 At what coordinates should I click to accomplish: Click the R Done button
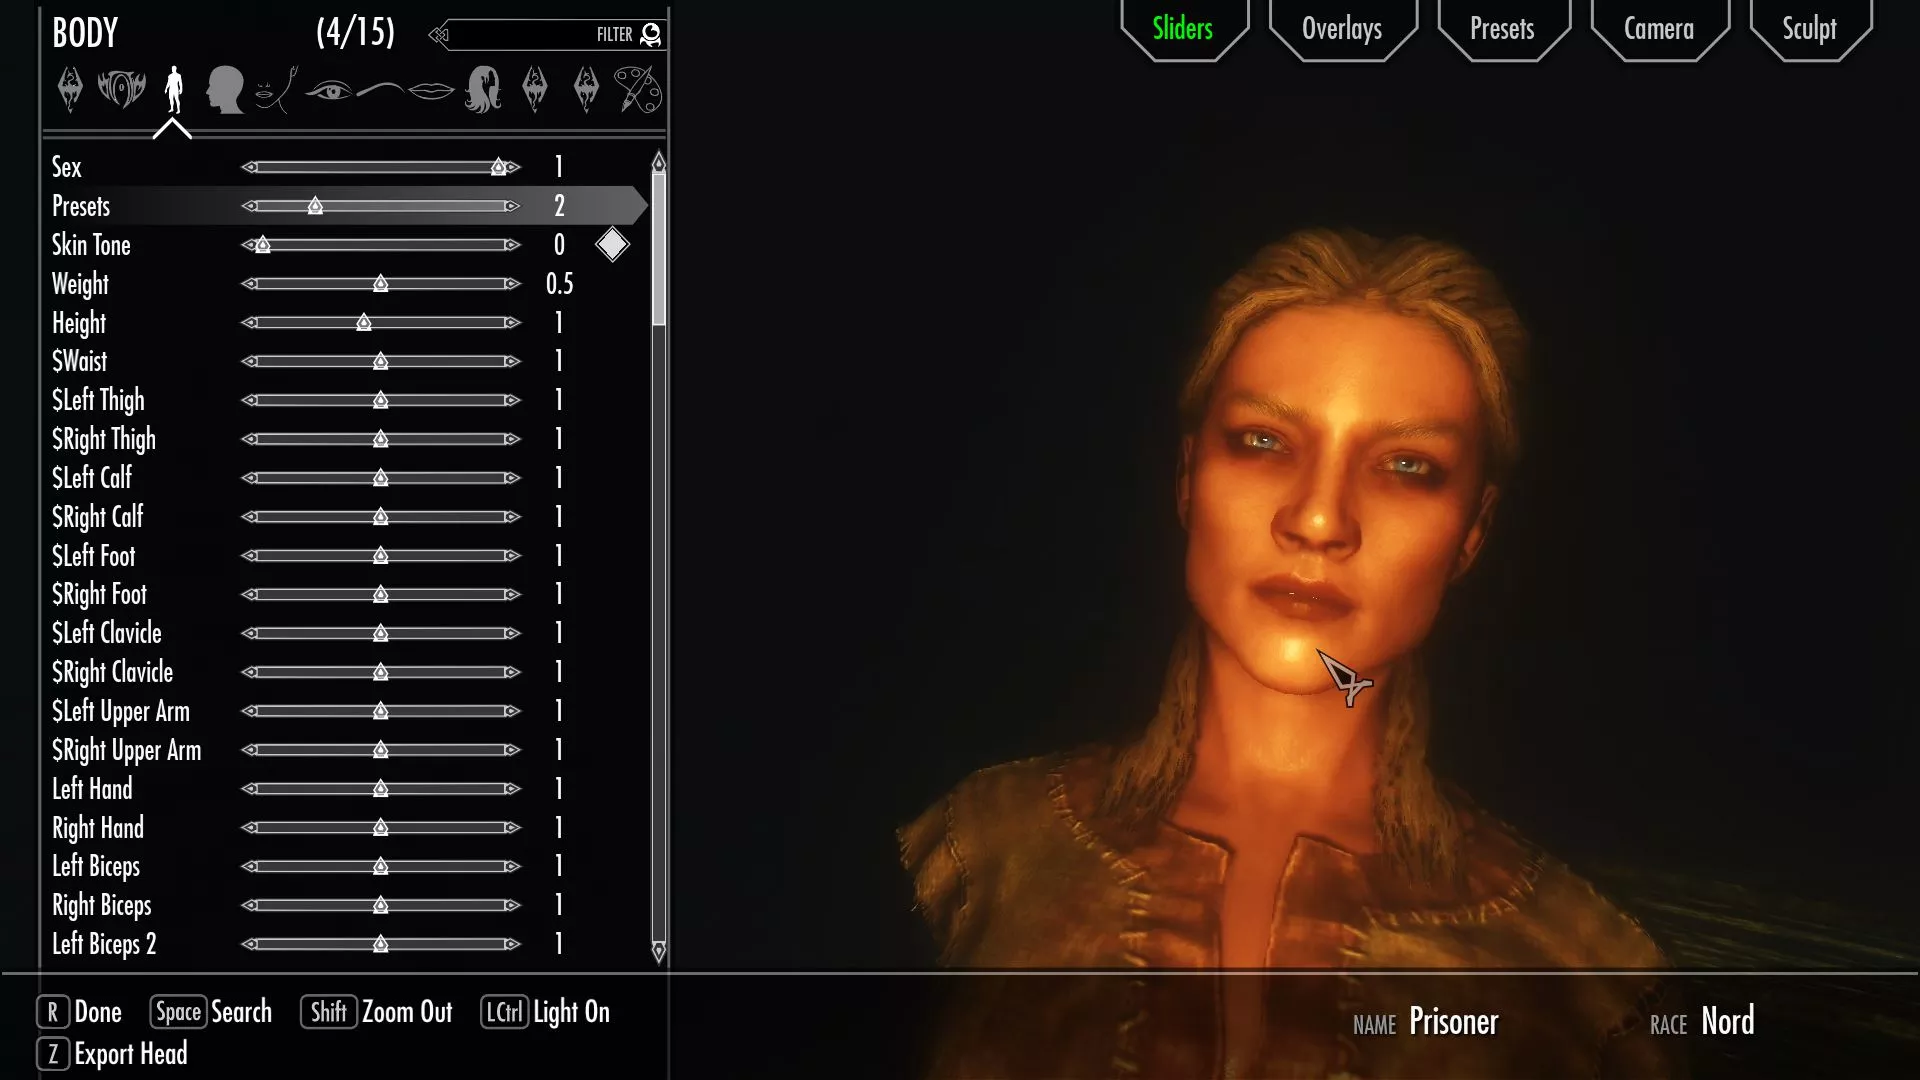point(79,1012)
